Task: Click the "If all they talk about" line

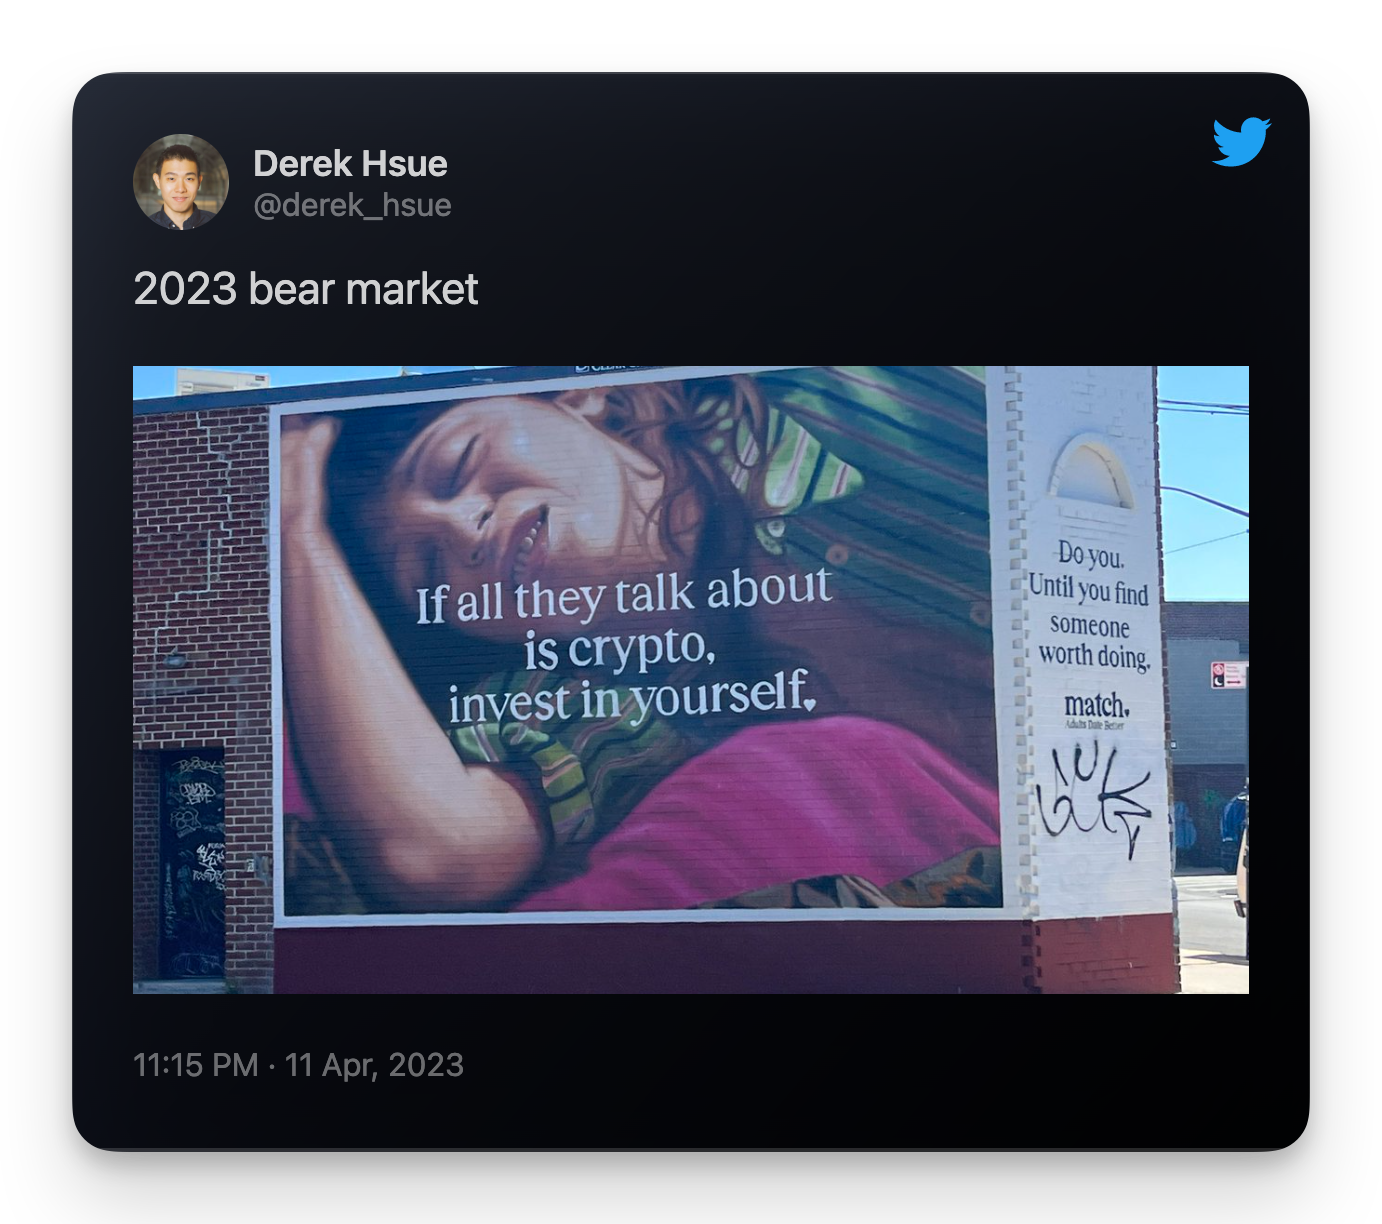Action: click(x=623, y=596)
